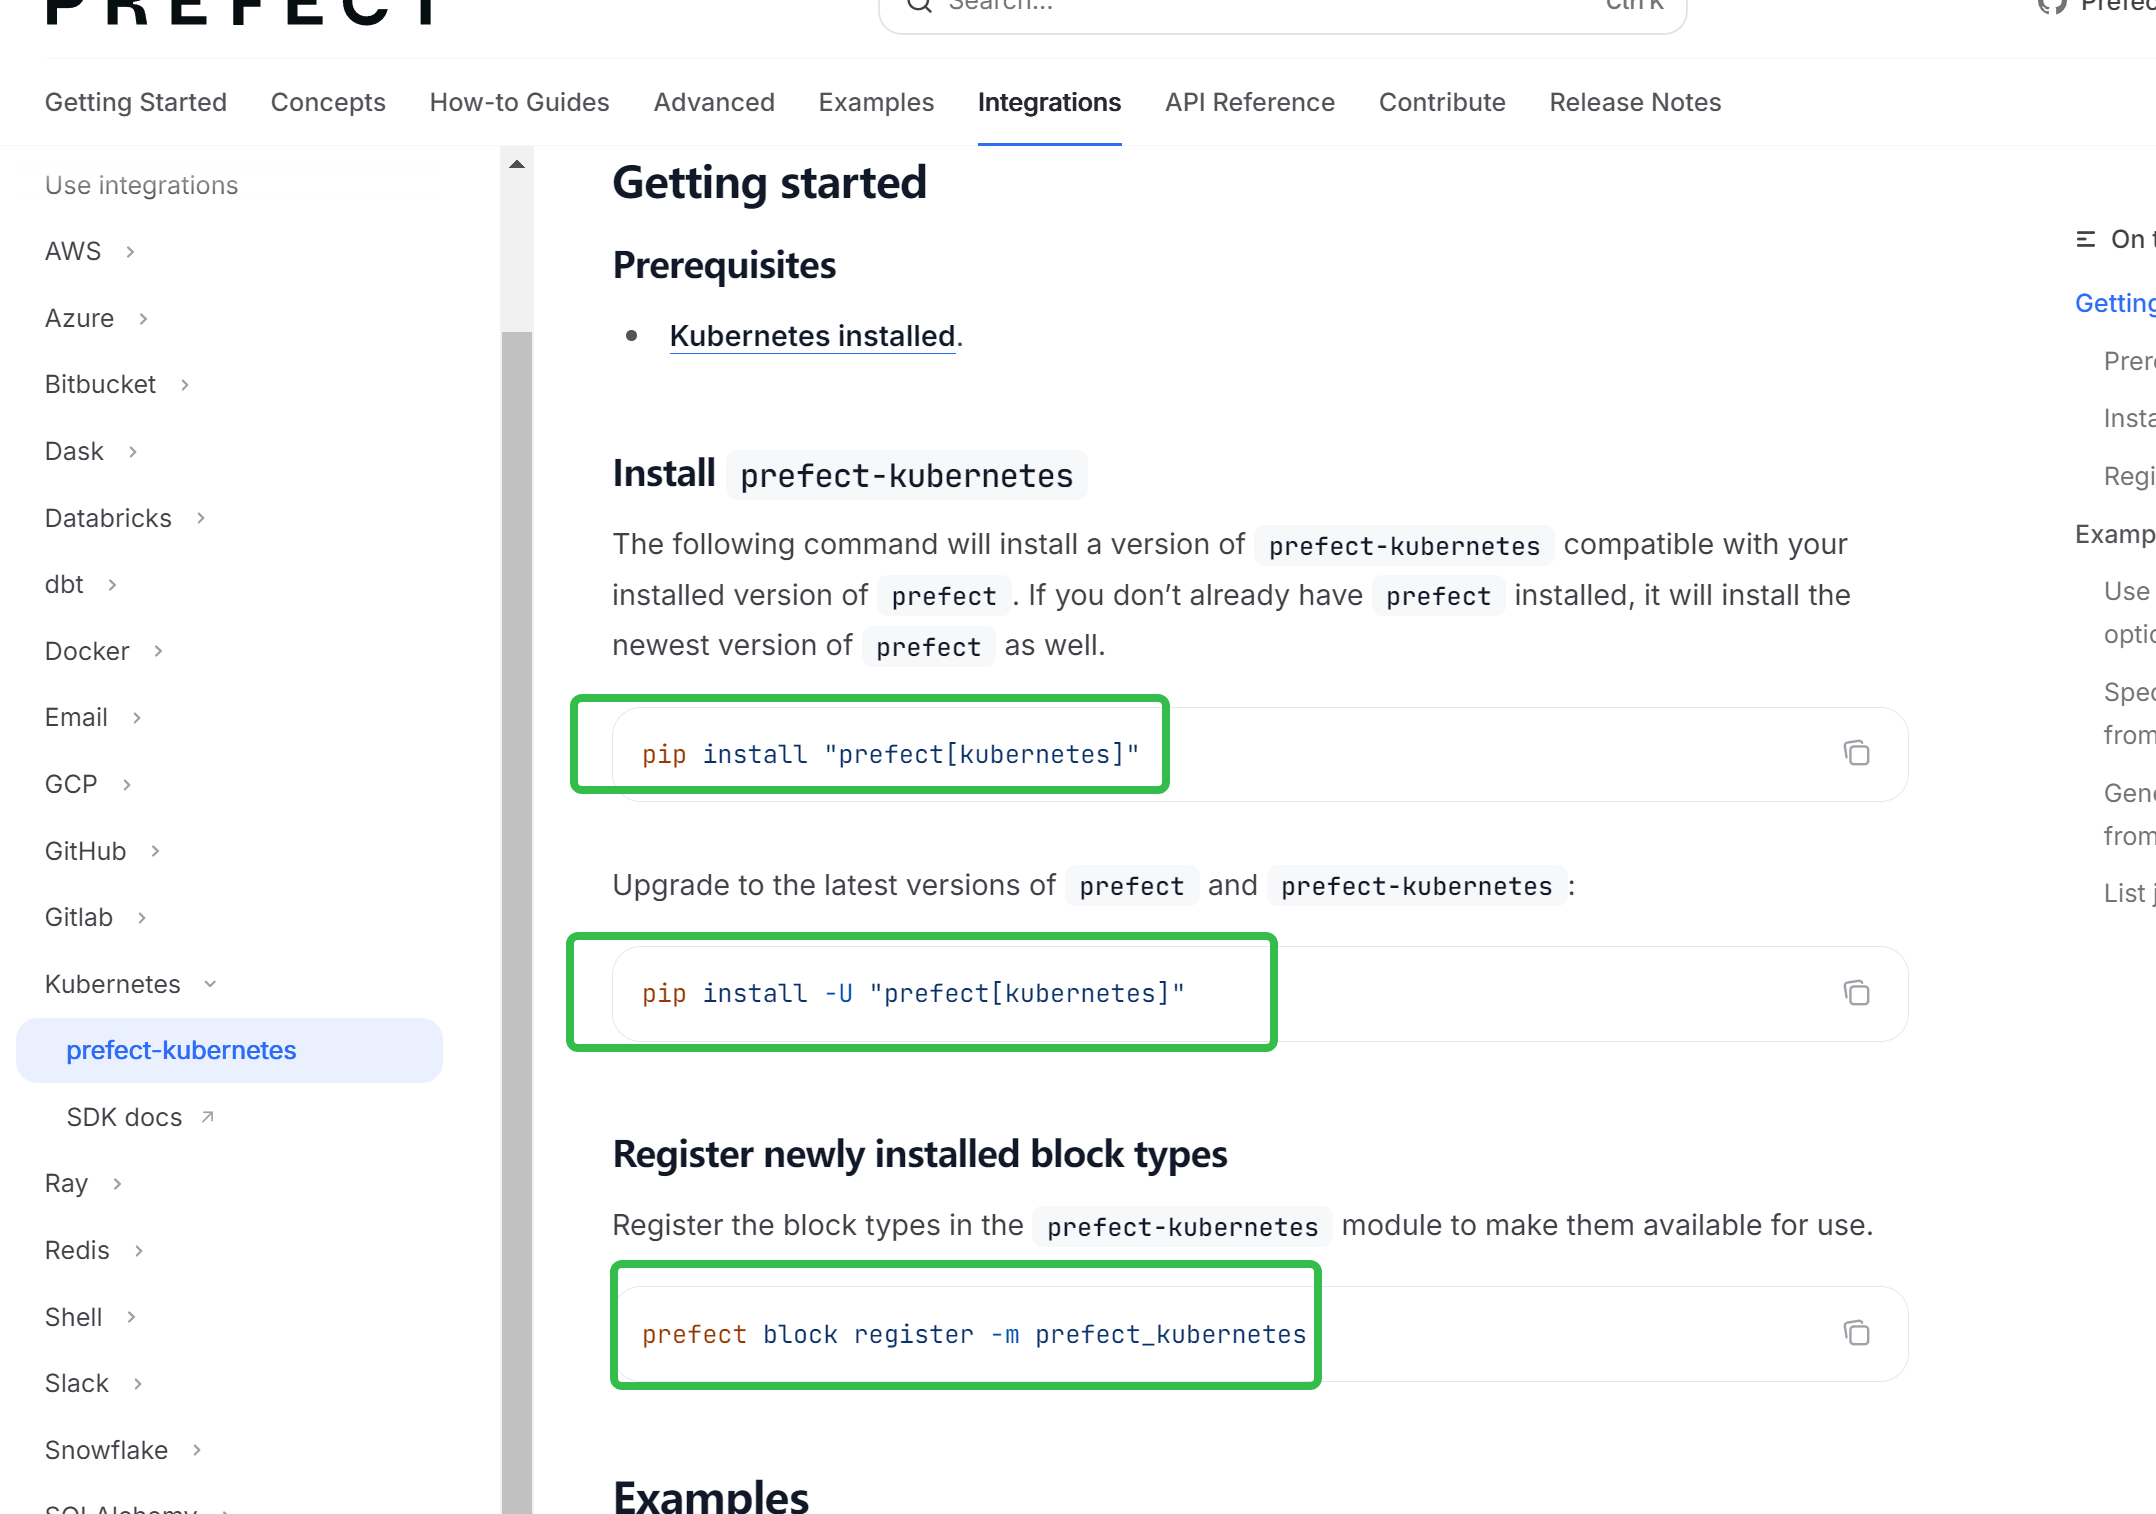Image resolution: width=2156 pixels, height=1514 pixels.
Task: Copy the pip install prefect[kubernetes] command
Action: pyautogui.click(x=1856, y=753)
